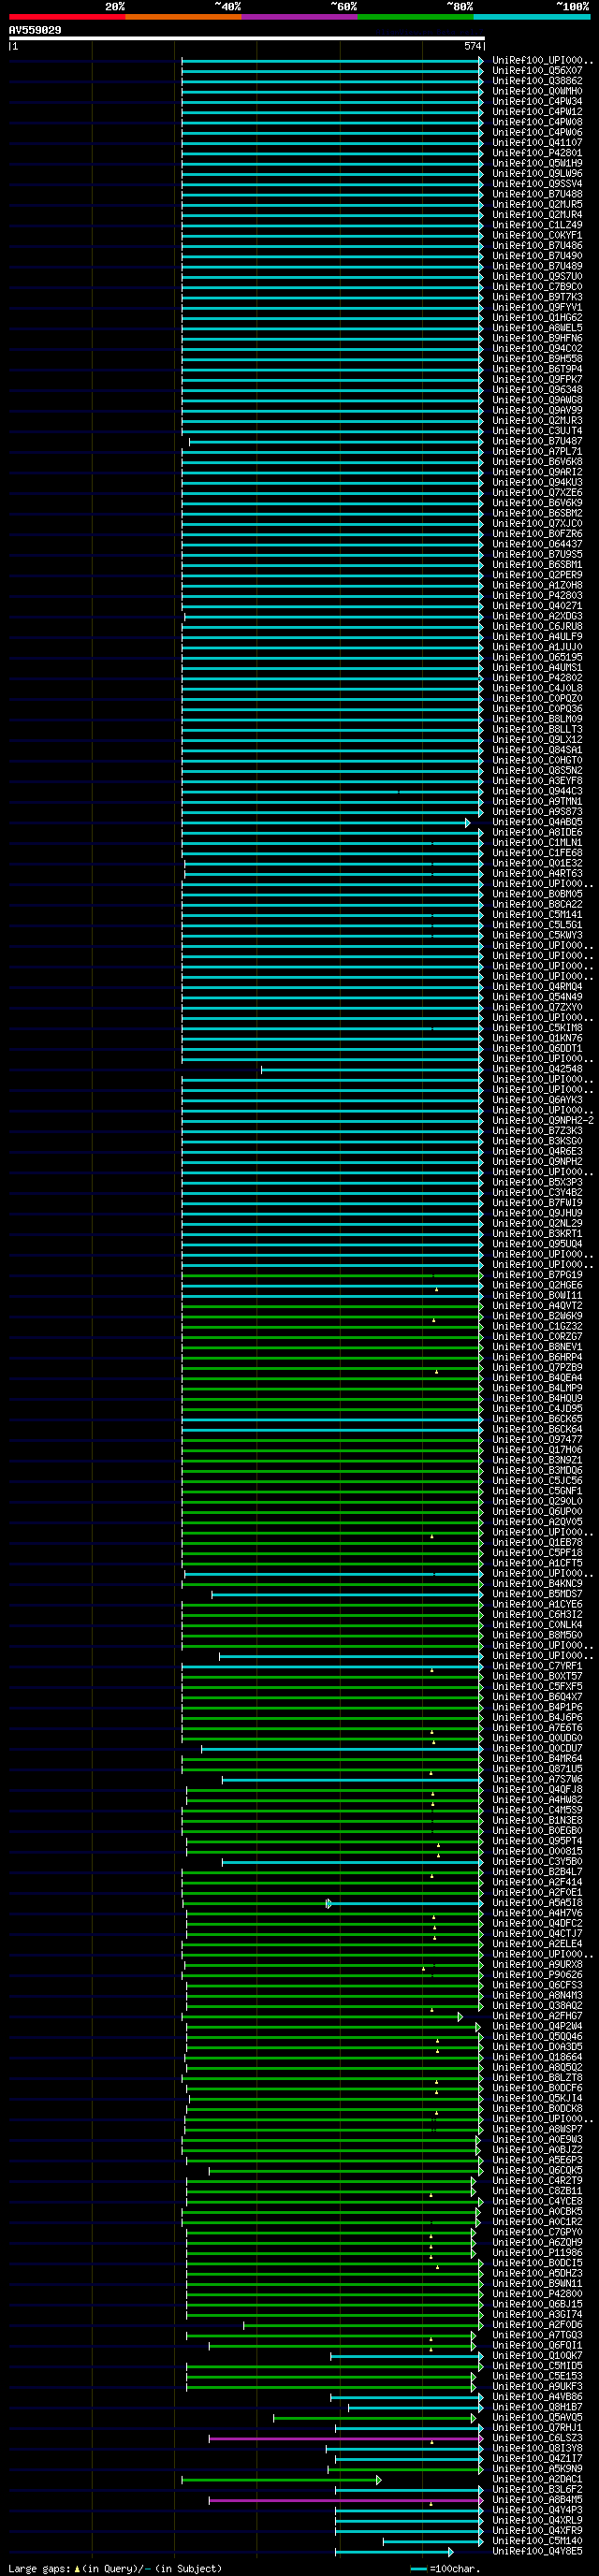Click the short green bar for UniRef100_A2DAC1
The height and width of the screenshot is (2576, 599).
point(281,2479)
